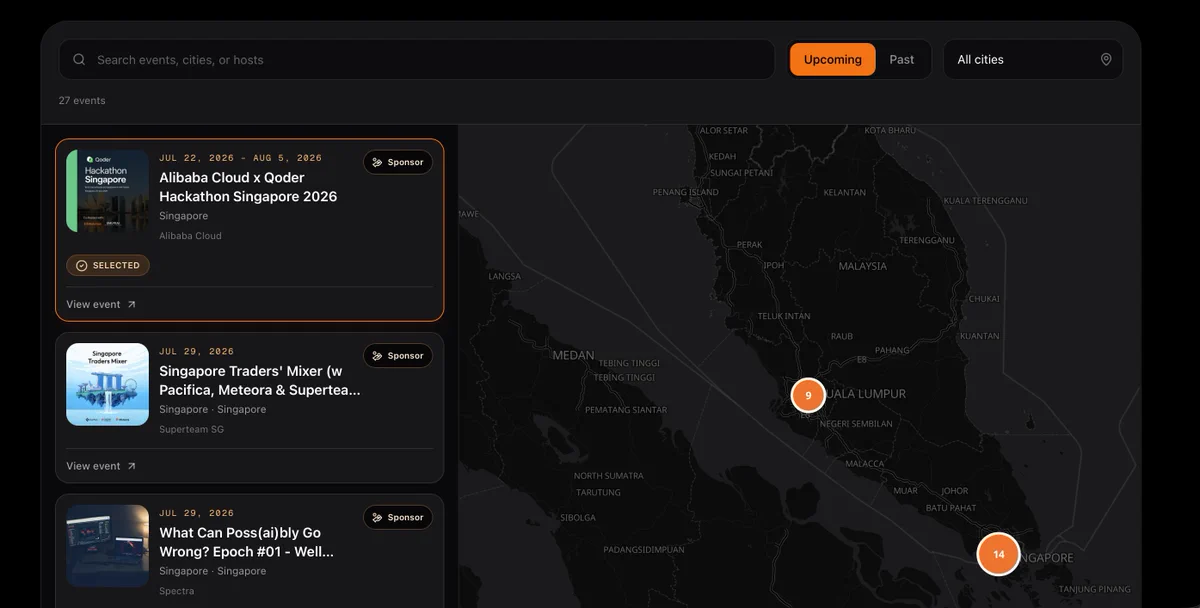
Task: Click the 9-event cluster marker near Kuala Lumpur
Action: point(808,395)
